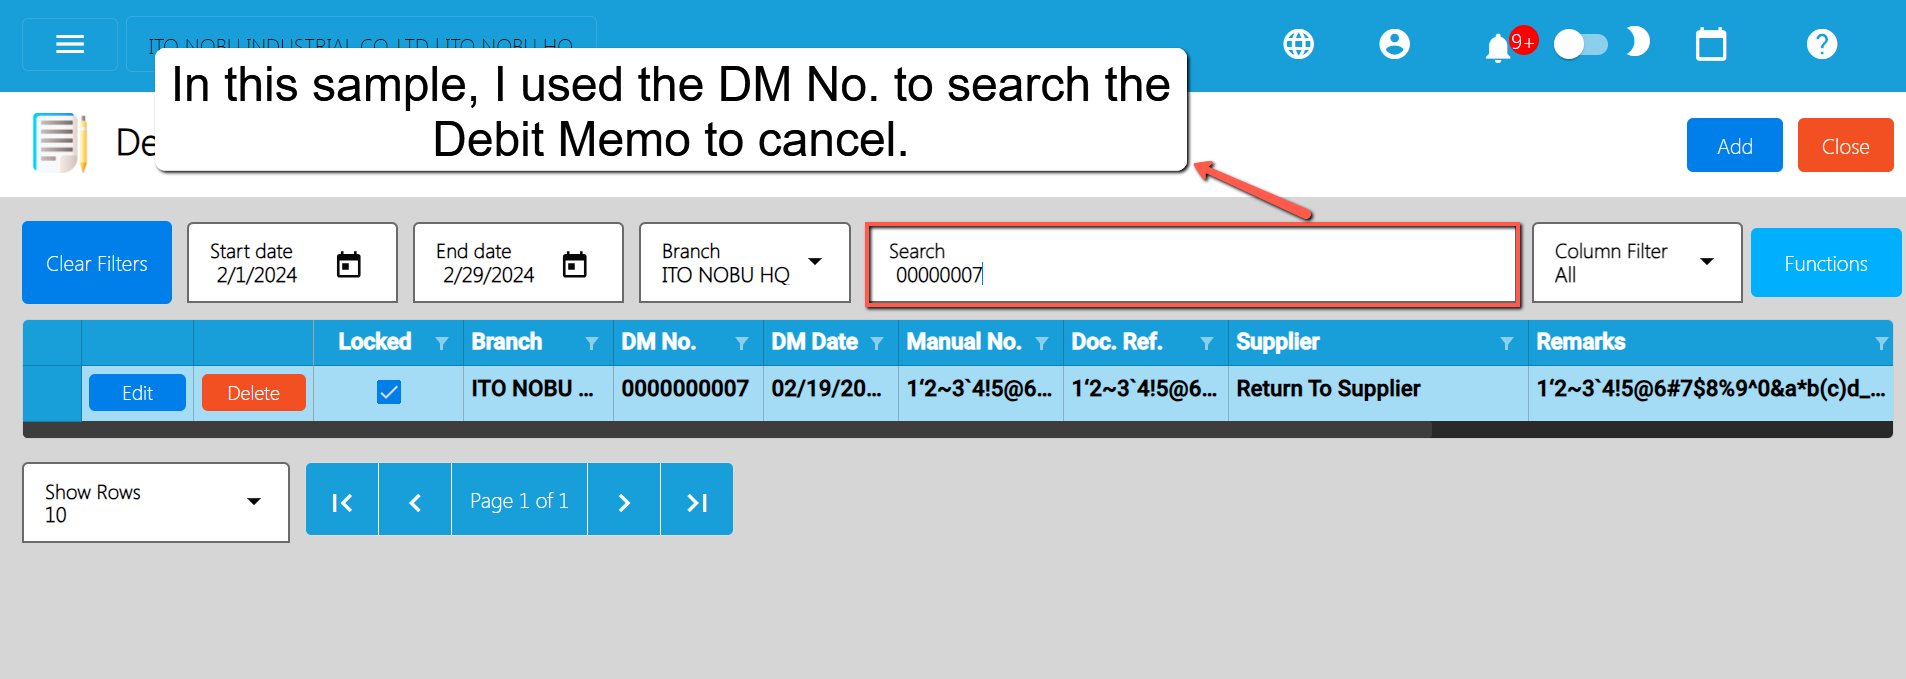Open the user account profile icon
Image resolution: width=1906 pixels, height=679 pixels.
coord(1394,44)
